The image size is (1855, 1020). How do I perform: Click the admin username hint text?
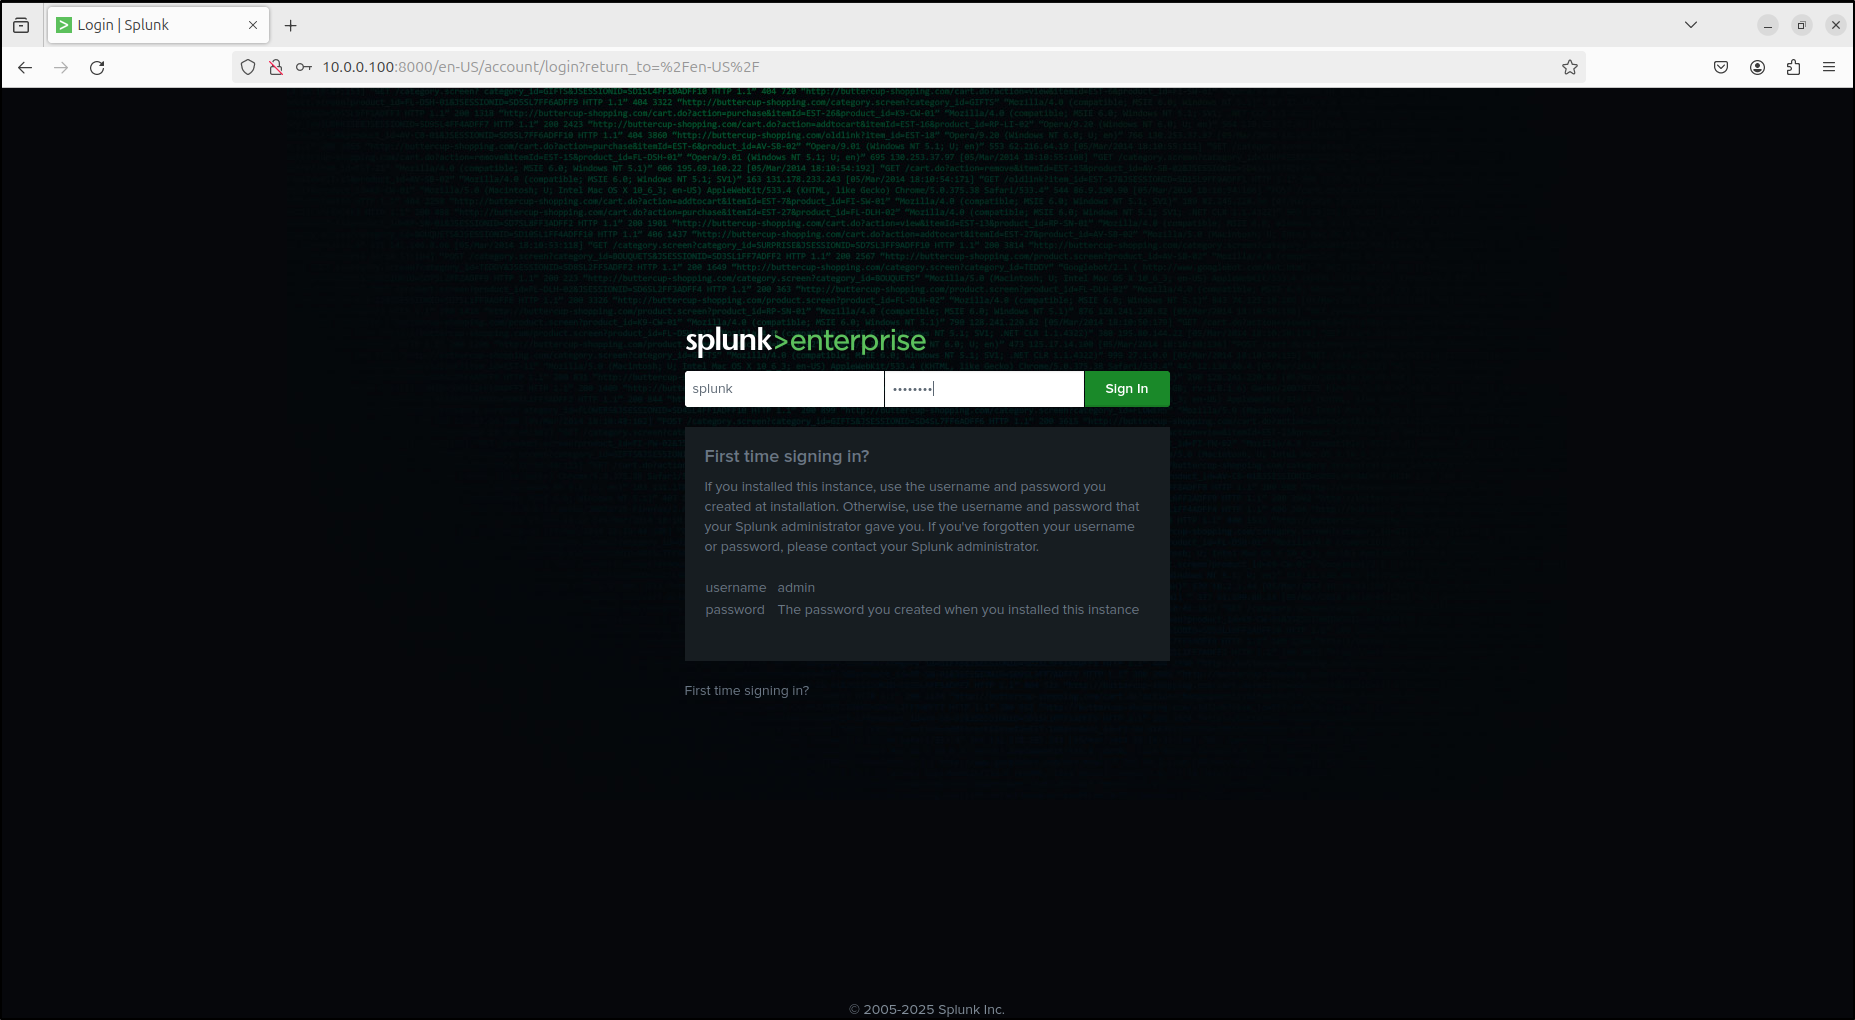(796, 588)
